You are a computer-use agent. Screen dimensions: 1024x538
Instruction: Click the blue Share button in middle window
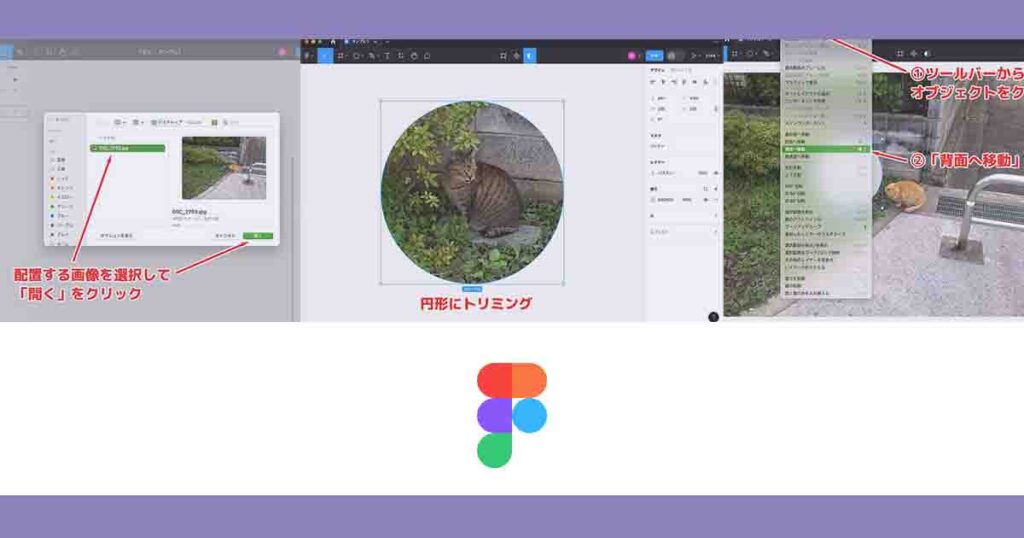coord(654,56)
